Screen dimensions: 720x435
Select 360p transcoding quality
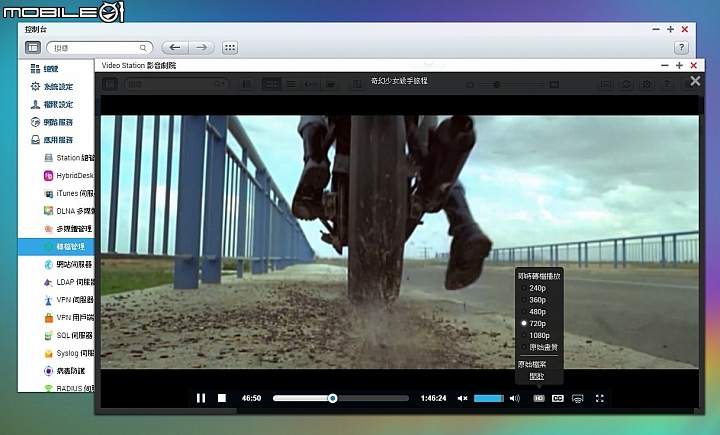click(x=534, y=300)
